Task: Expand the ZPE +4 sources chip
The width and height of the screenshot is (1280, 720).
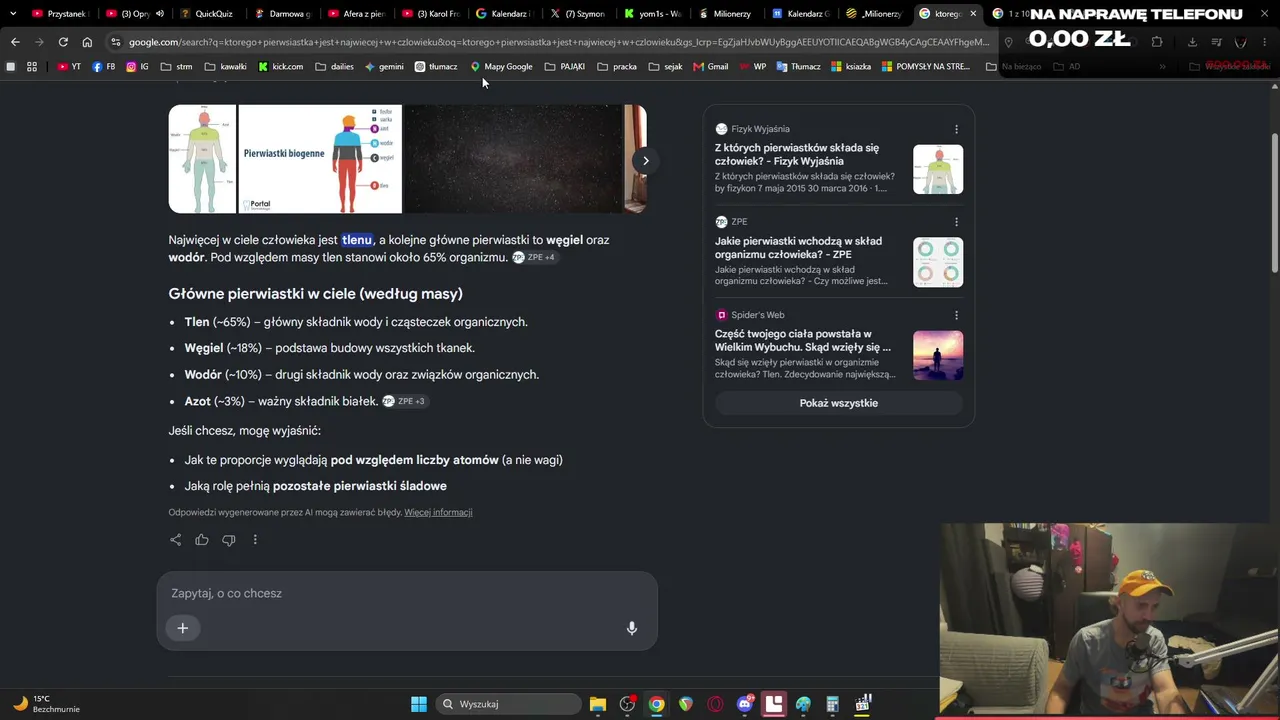Action: coord(534,257)
